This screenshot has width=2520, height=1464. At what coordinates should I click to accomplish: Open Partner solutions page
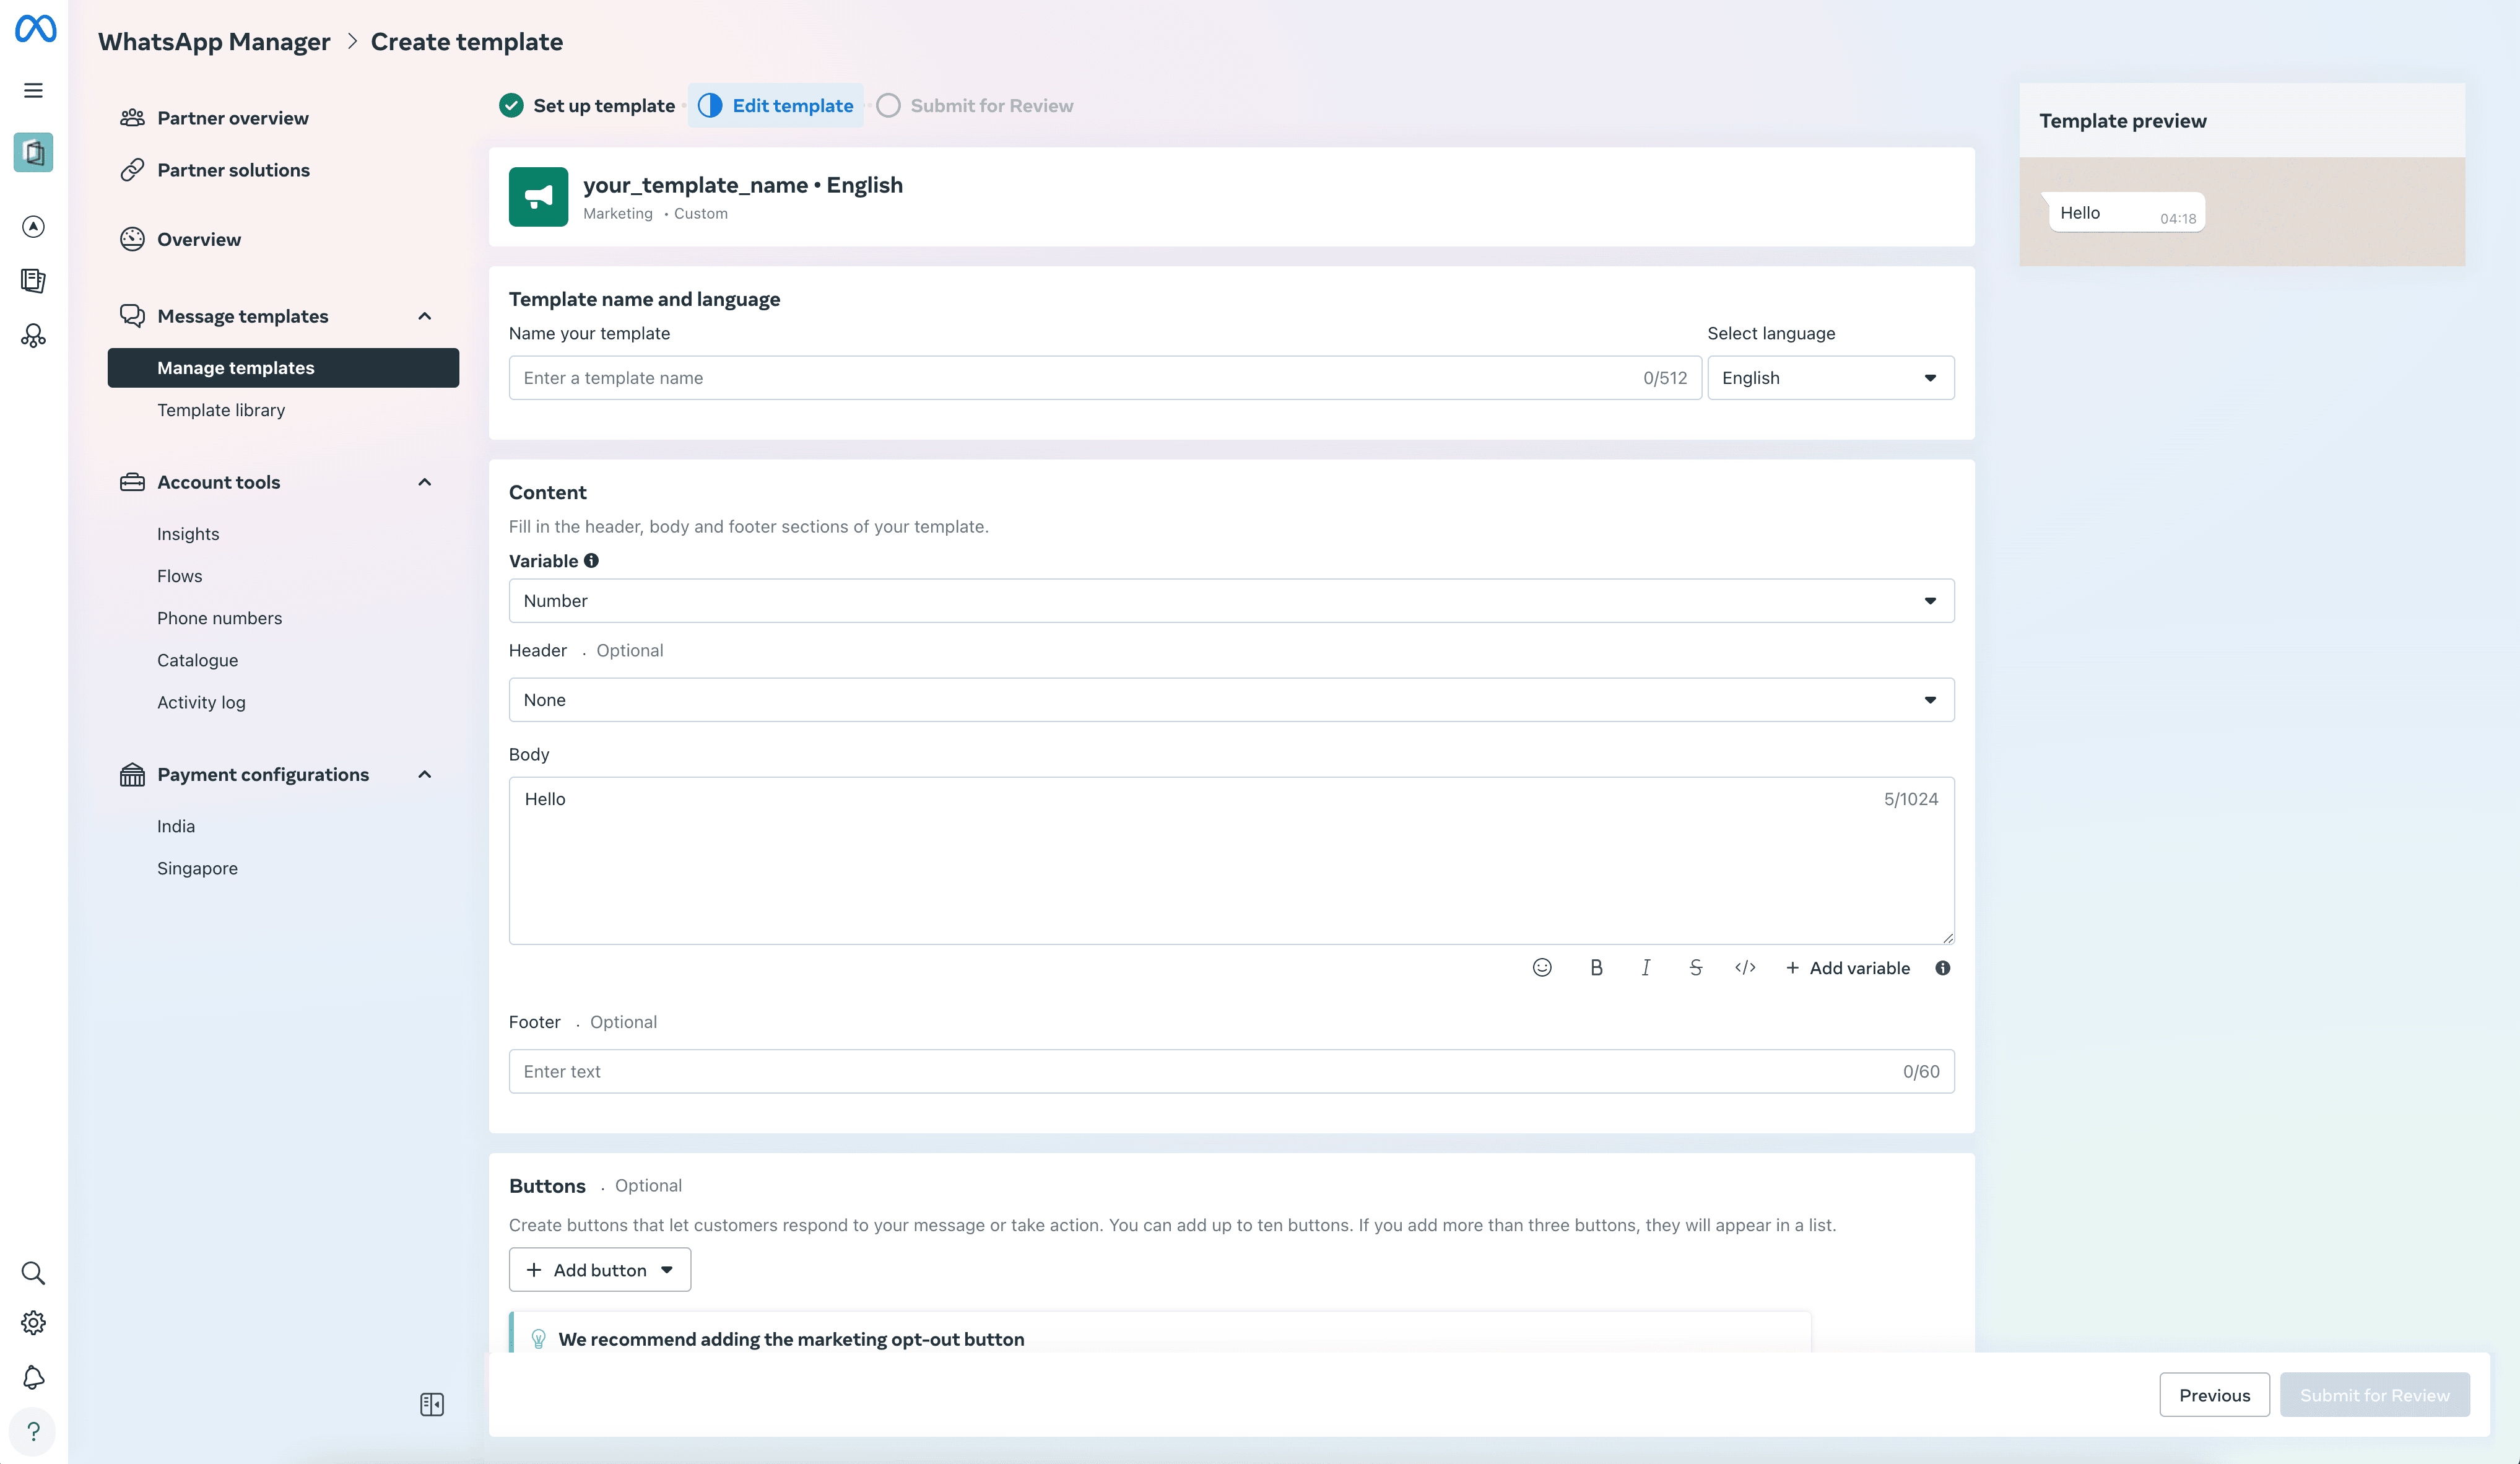(x=233, y=170)
